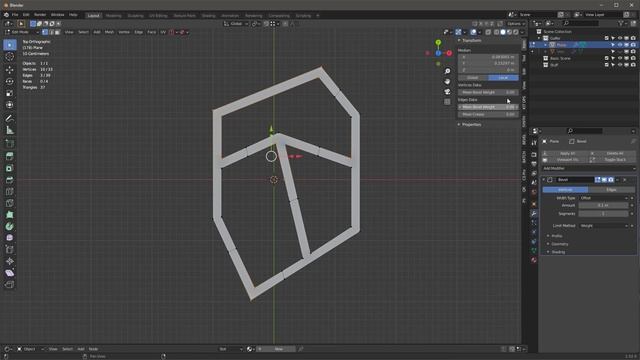Select the Transform tool

click(x=10, y=105)
